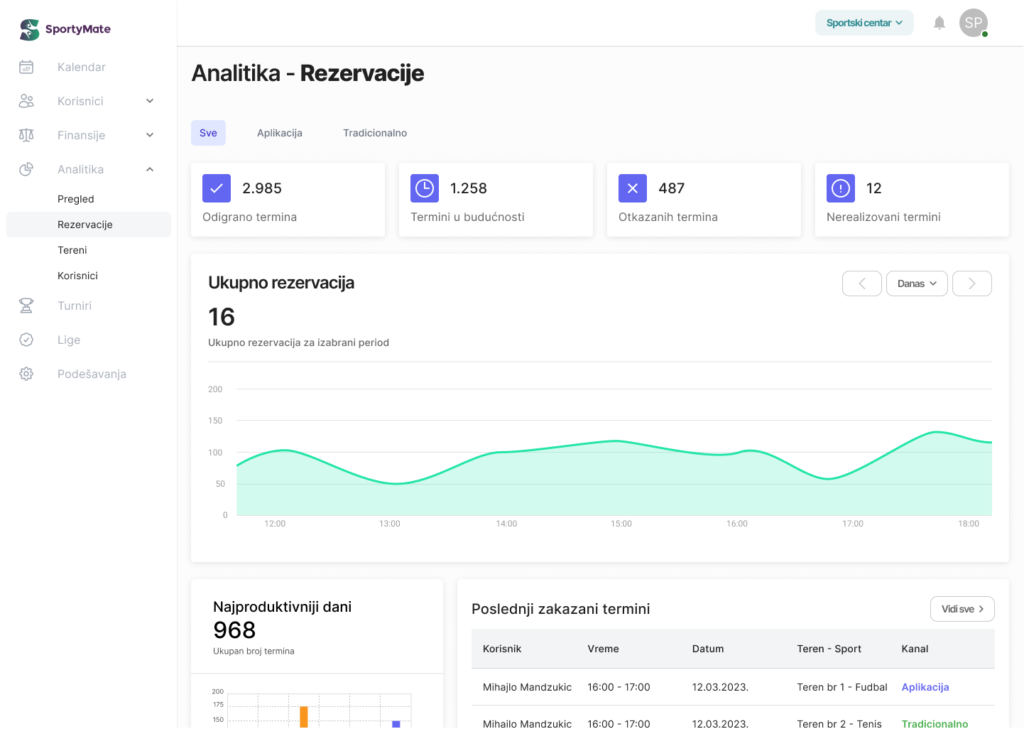The height and width of the screenshot is (729, 1024).
Task: Open Tereni under Analitika
Action: [72, 250]
